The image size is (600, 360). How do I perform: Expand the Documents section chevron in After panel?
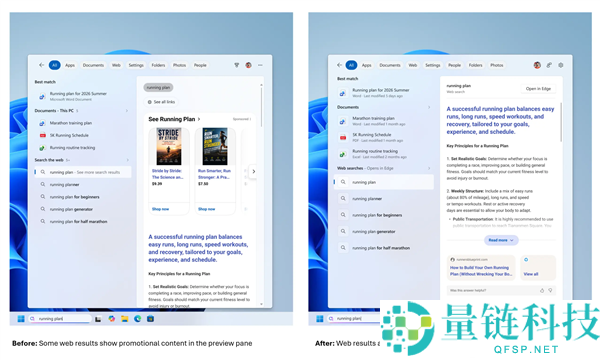[x=429, y=108]
